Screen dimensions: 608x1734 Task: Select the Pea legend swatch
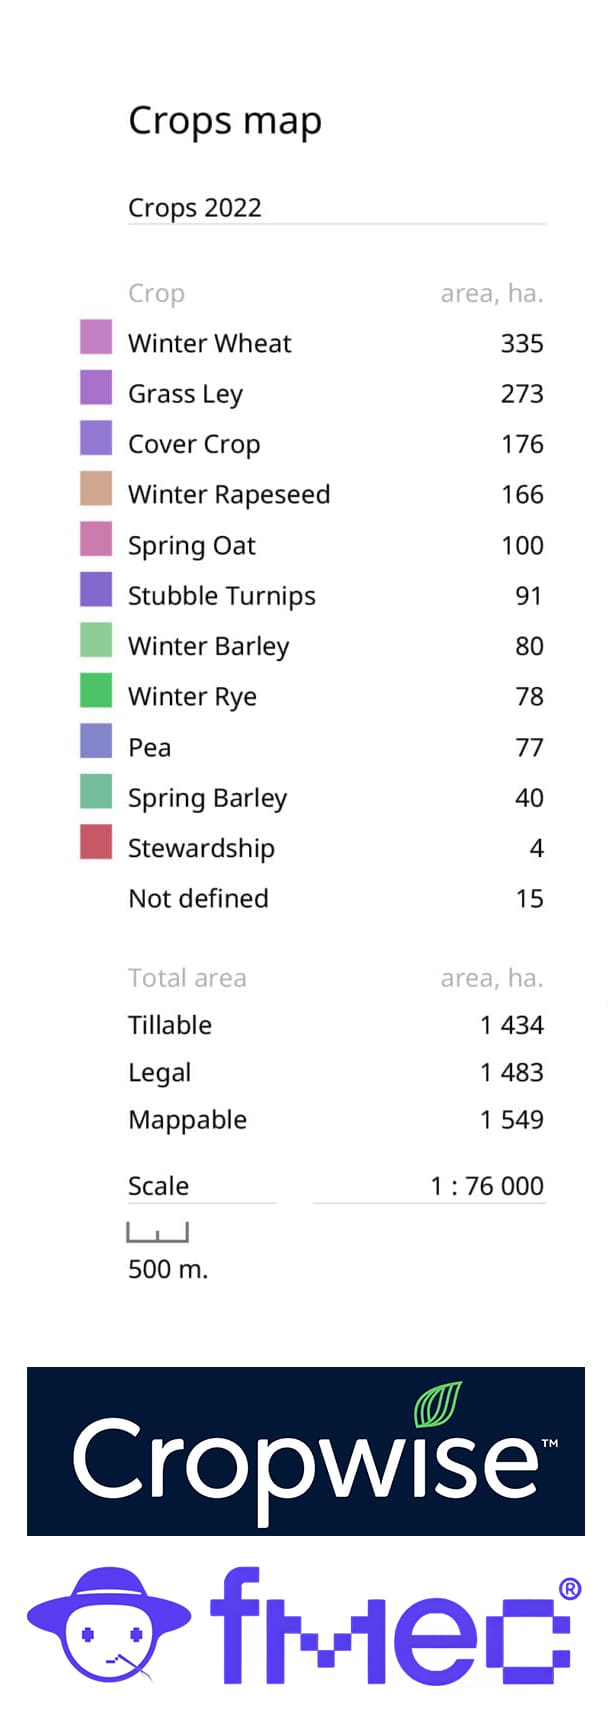(x=96, y=741)
